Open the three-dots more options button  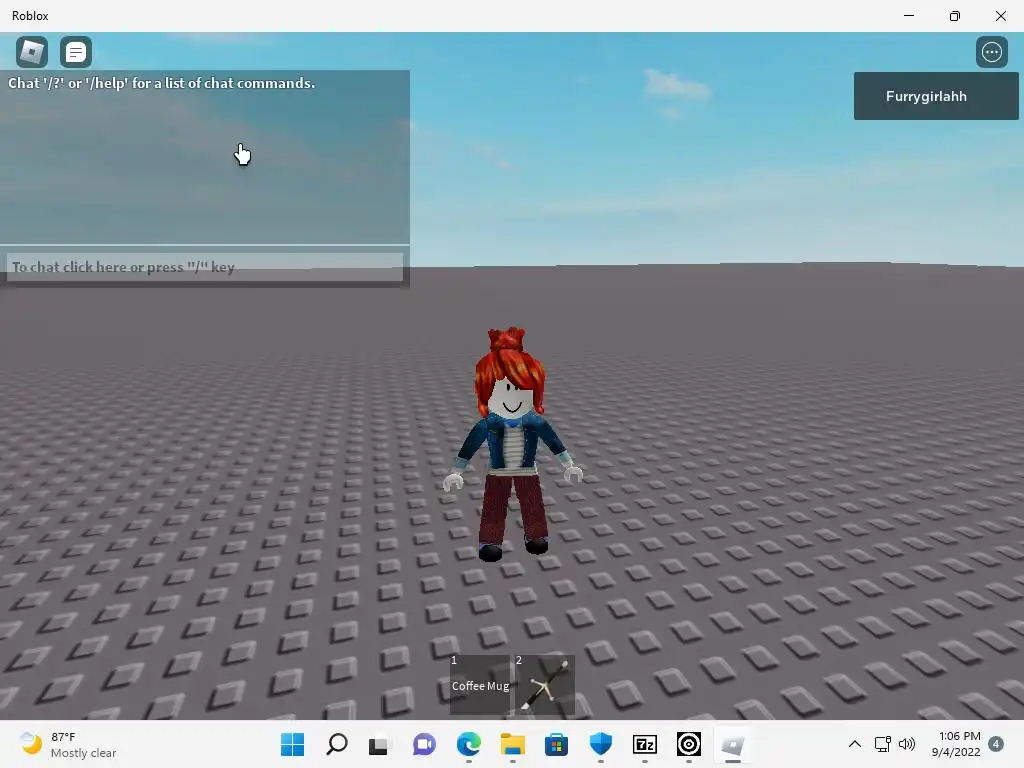click(991, 52)
